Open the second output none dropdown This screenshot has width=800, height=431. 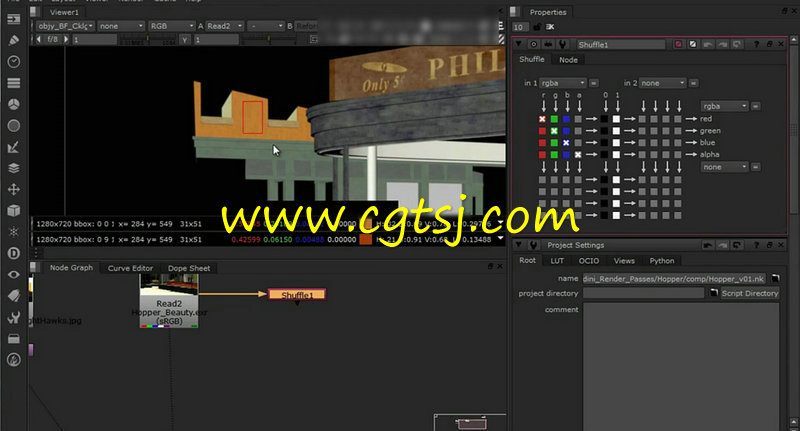(723, 167)
